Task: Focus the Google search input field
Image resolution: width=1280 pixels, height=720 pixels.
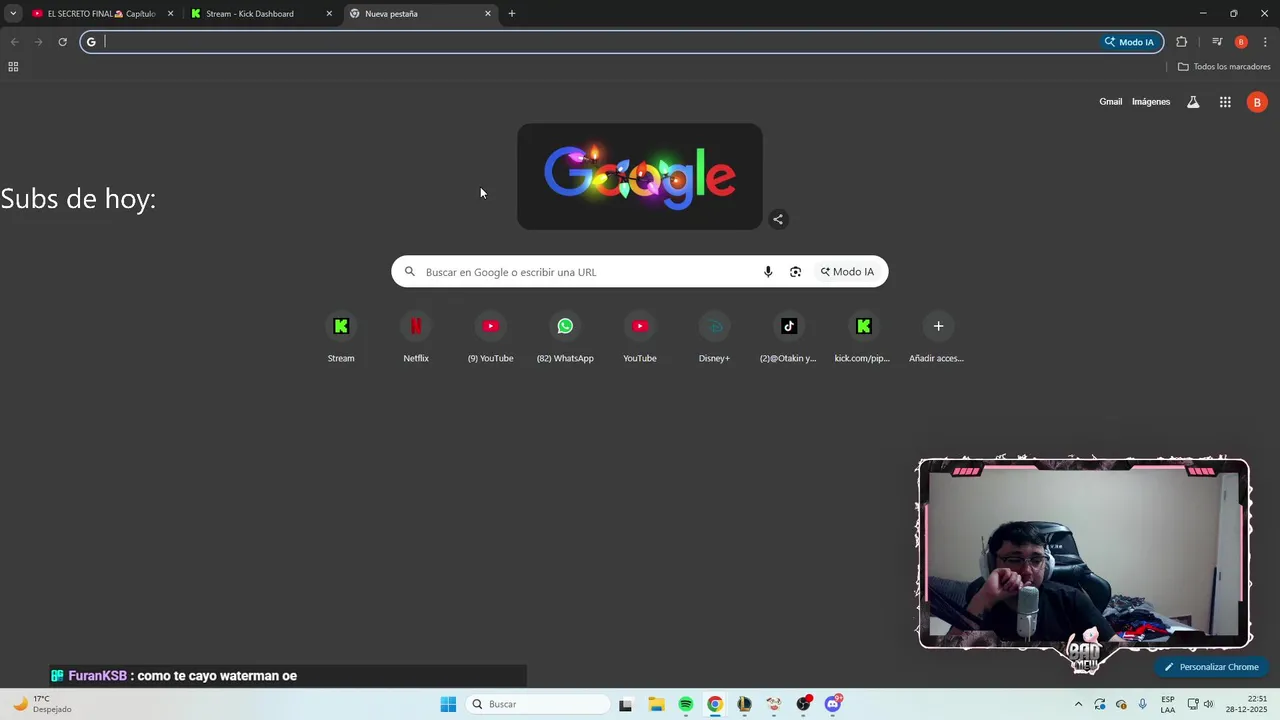Action: pyautogui.click(x=590, y=272)
